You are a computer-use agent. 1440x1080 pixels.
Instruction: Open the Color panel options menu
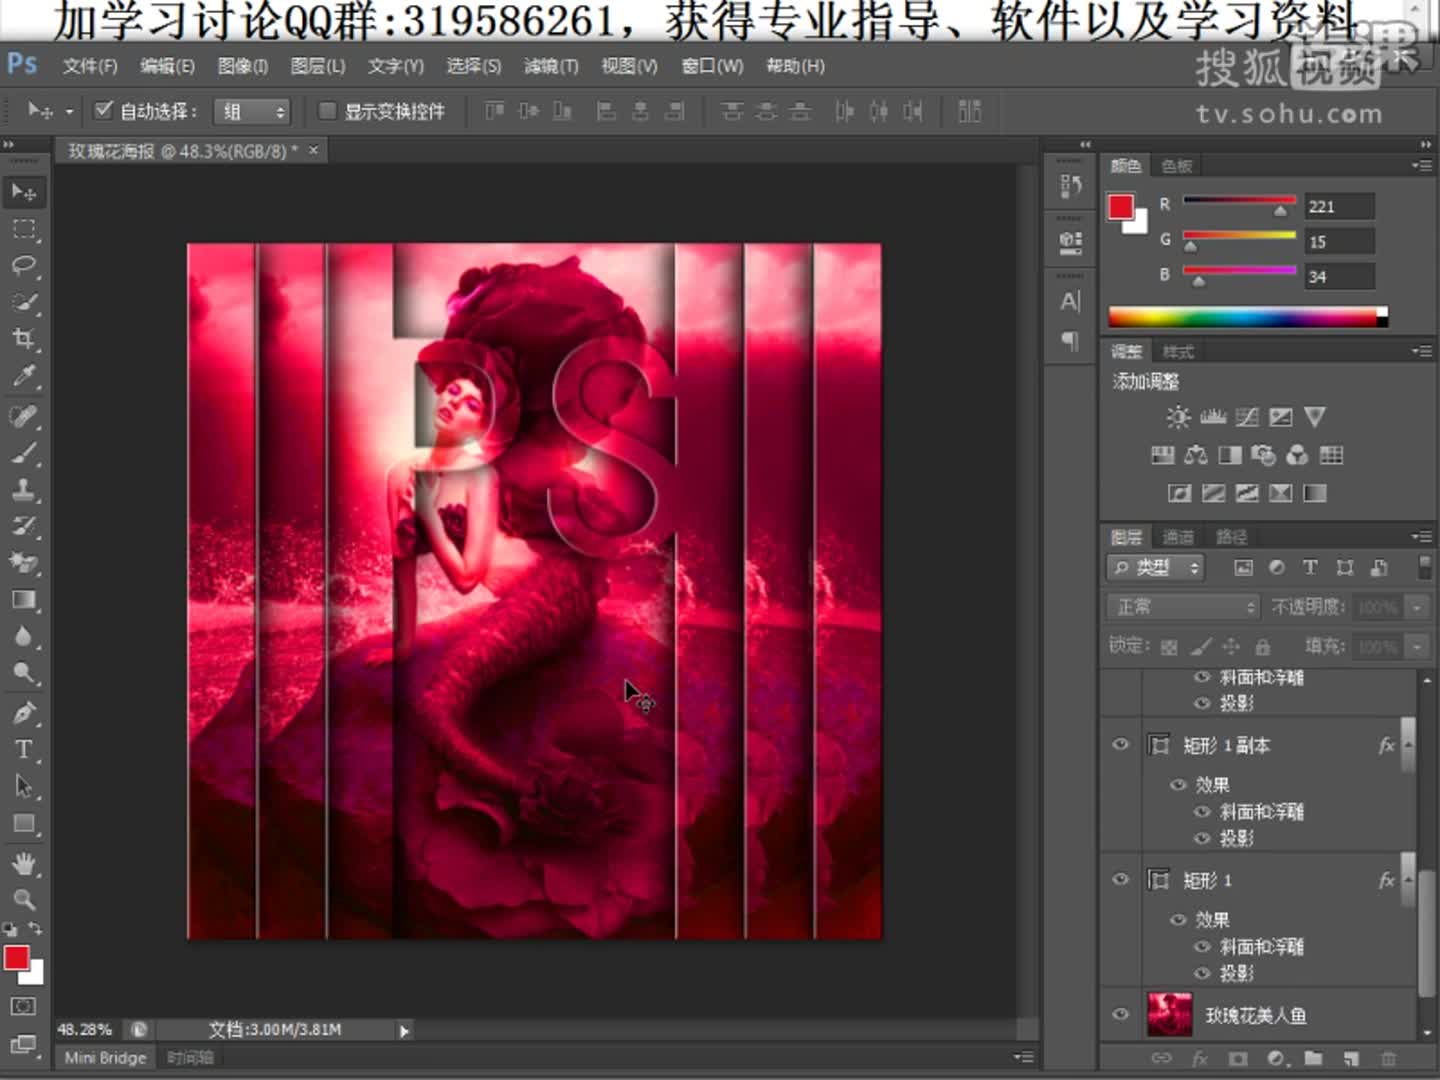click(1422, 165)
